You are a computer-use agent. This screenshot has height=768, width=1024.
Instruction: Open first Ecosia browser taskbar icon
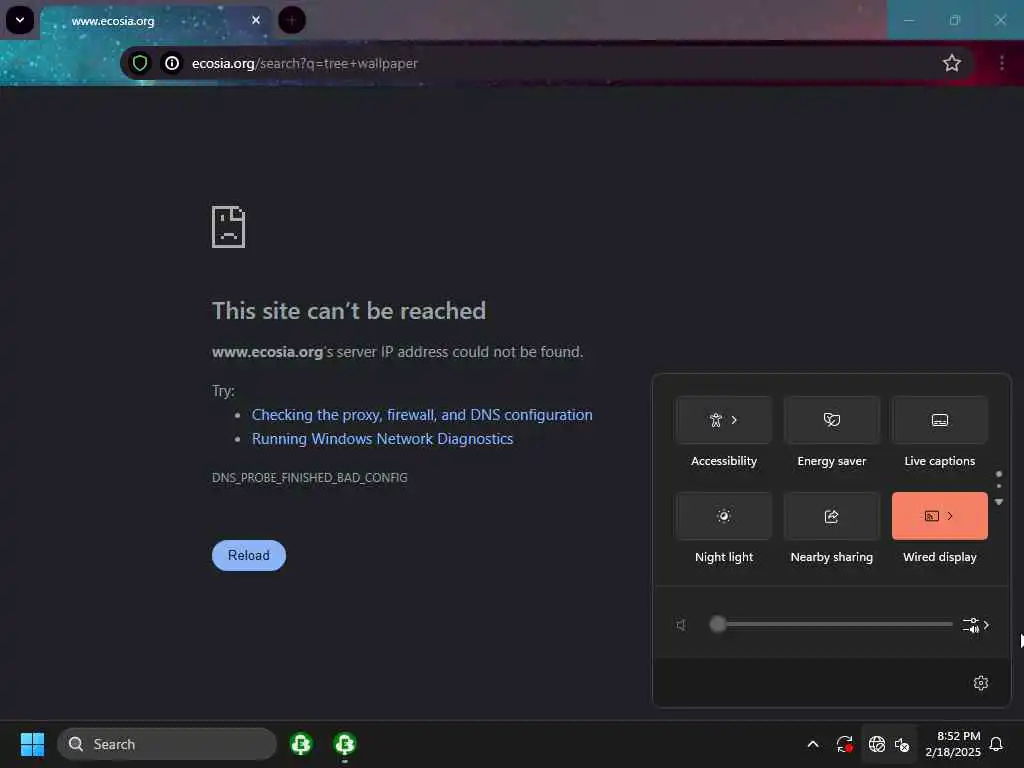click(x=301, y=744)
